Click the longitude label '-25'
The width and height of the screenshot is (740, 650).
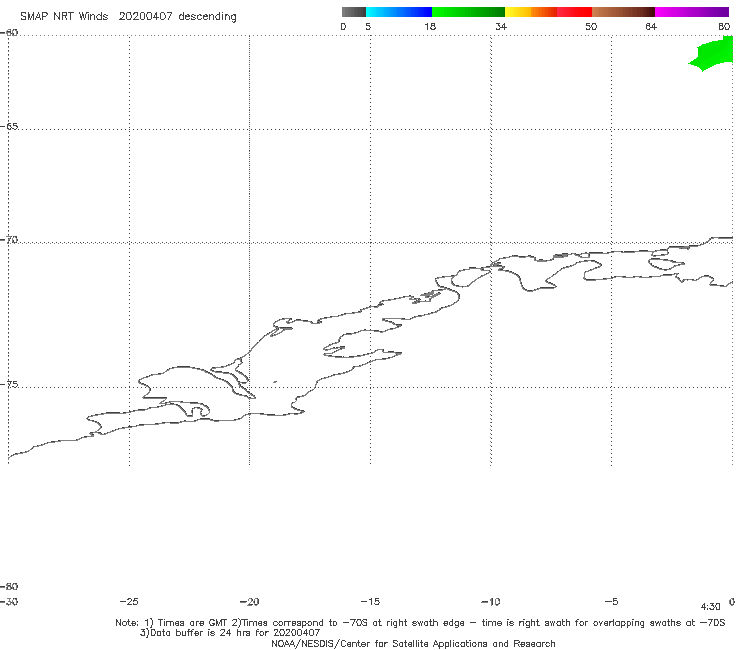(129, 601)
